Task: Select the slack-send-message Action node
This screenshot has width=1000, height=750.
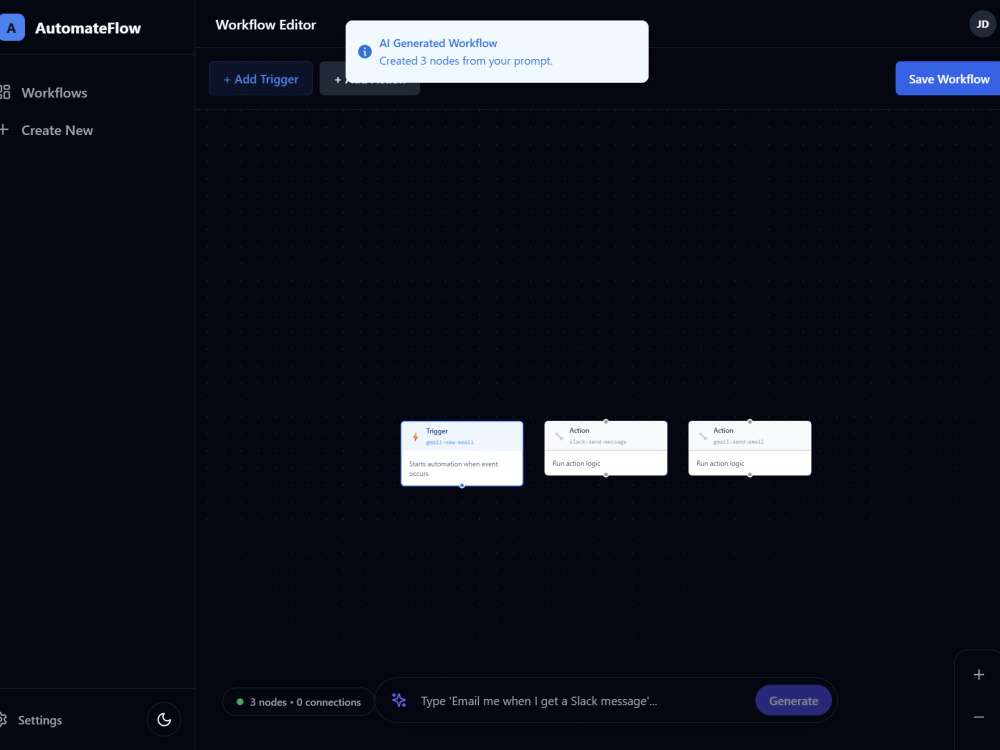Action: coord(606,448)
